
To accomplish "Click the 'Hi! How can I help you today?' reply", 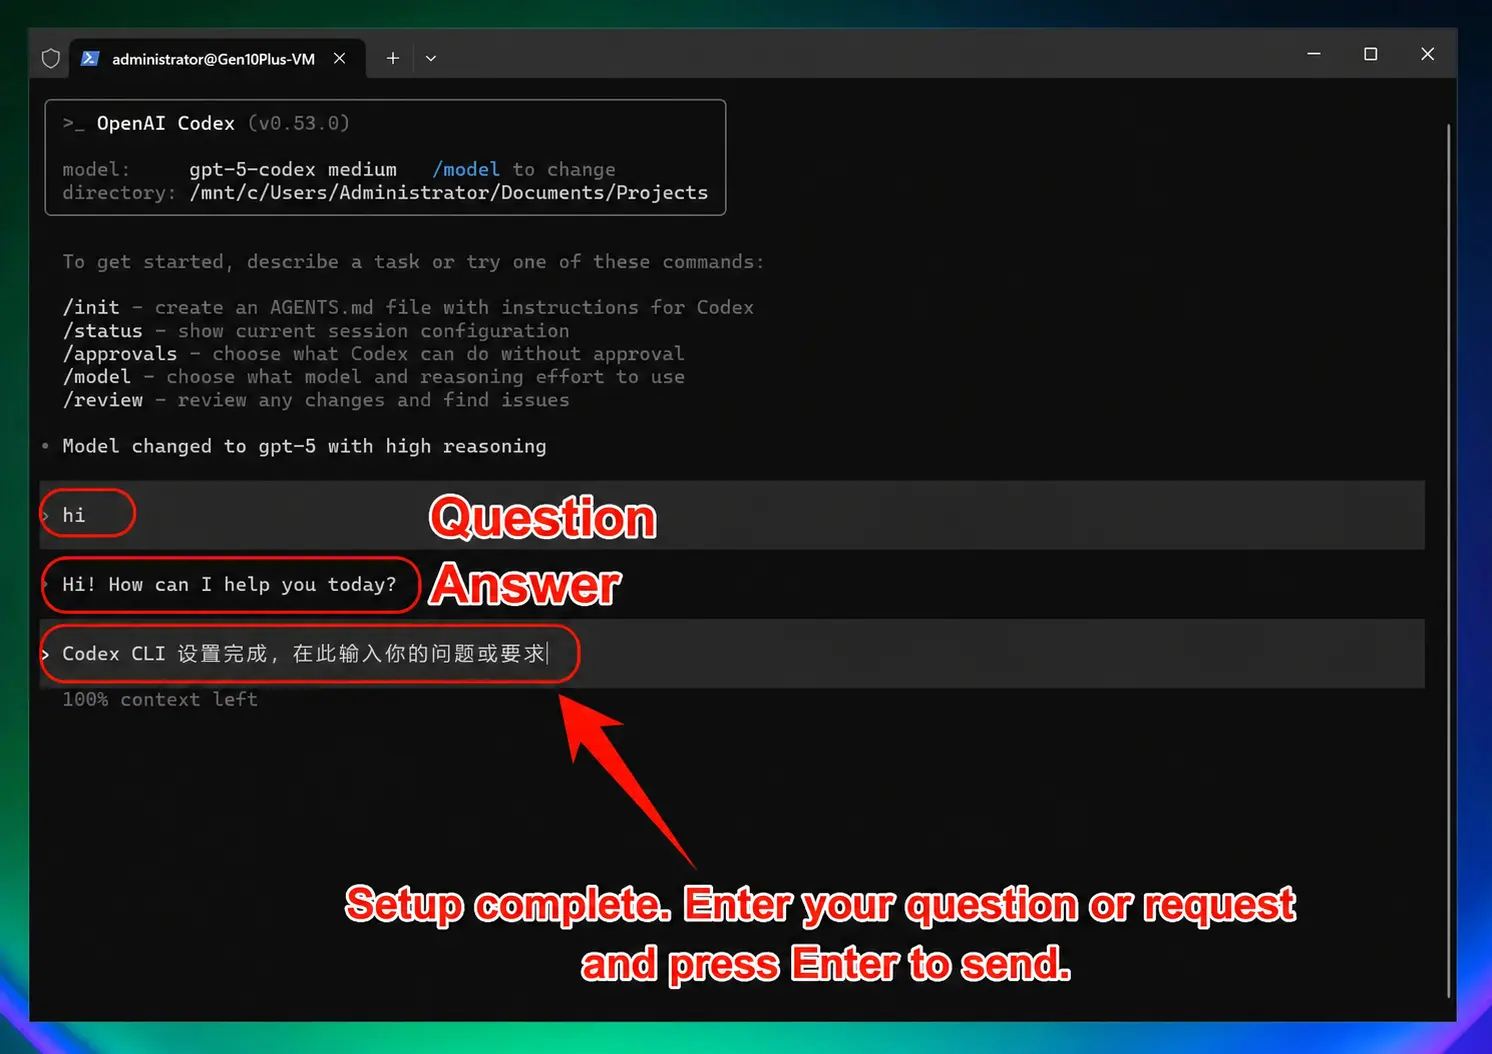I will click(x=229, y=584).
